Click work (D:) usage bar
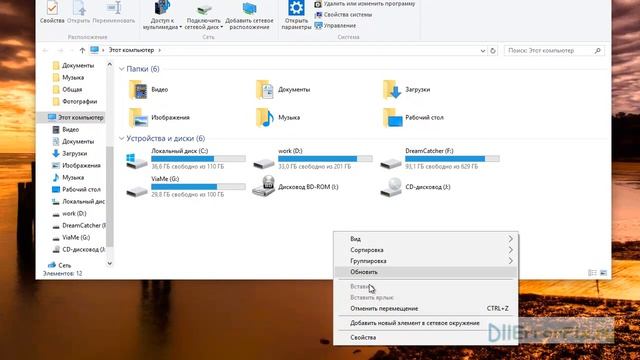 pyautogui.click(x=325, y=159)
